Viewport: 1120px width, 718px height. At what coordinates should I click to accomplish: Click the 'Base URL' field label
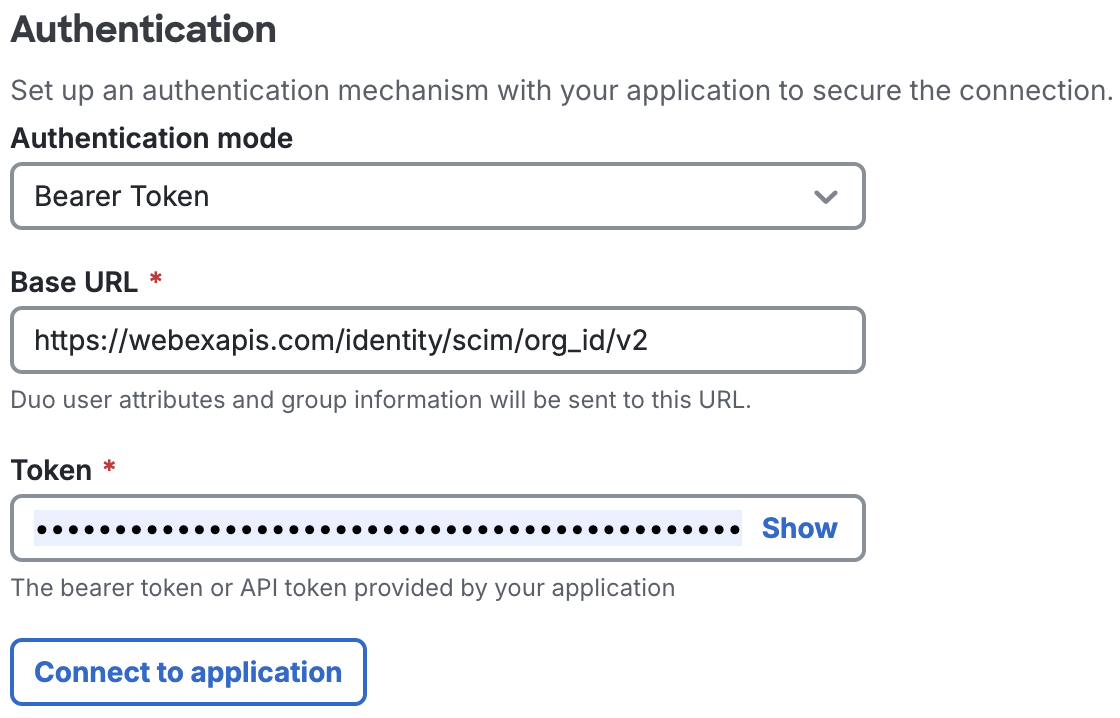[74, 282]
